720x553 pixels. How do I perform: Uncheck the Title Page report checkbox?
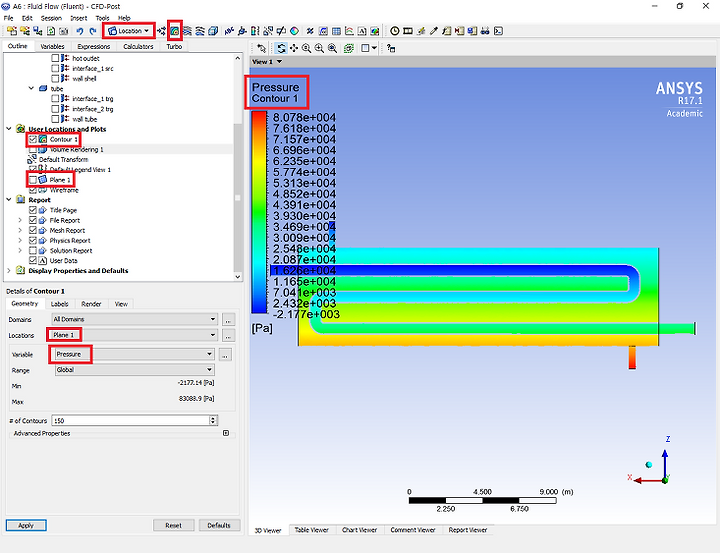[x=33, y=210]
